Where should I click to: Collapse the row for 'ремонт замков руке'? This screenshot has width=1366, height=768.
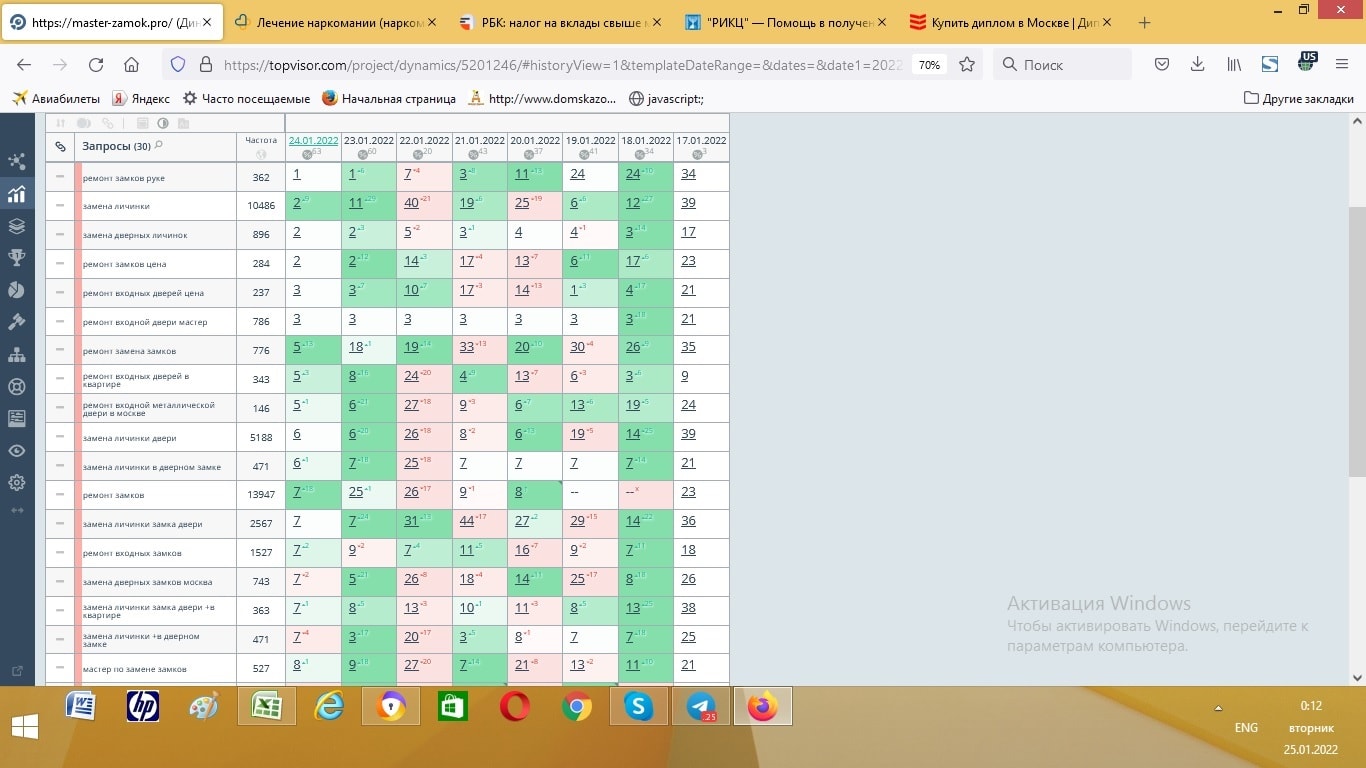(60, 177)
